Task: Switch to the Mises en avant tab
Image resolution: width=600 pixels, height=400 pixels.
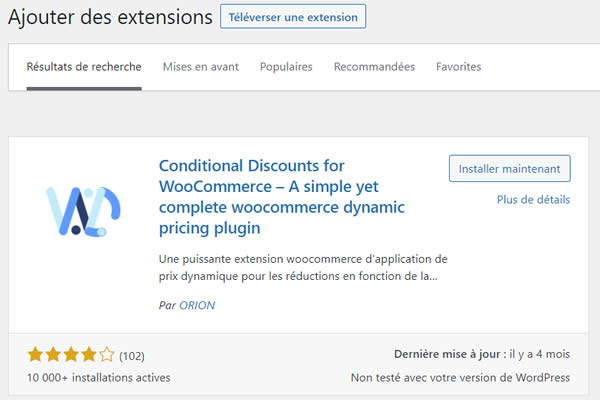Action: click(x=200, y=67)
